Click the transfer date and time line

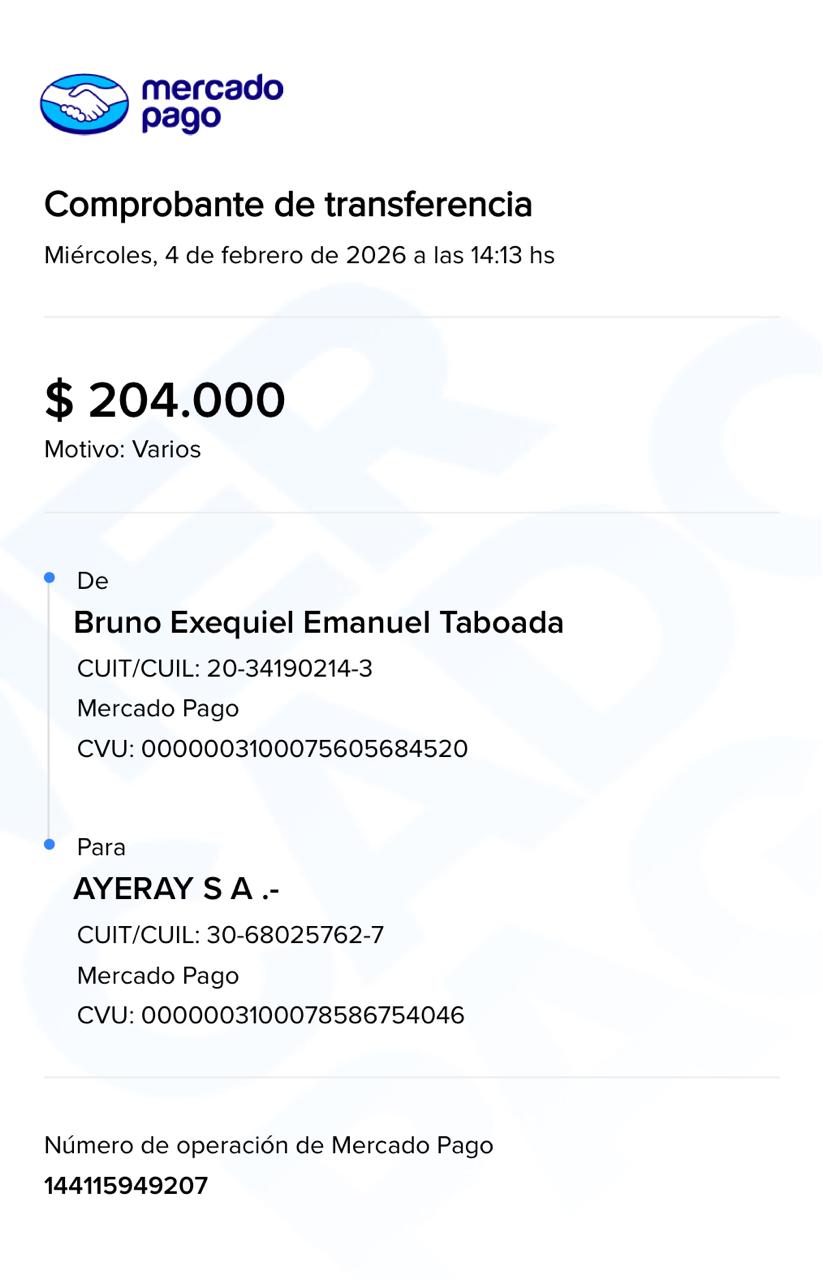coord(299,255)
